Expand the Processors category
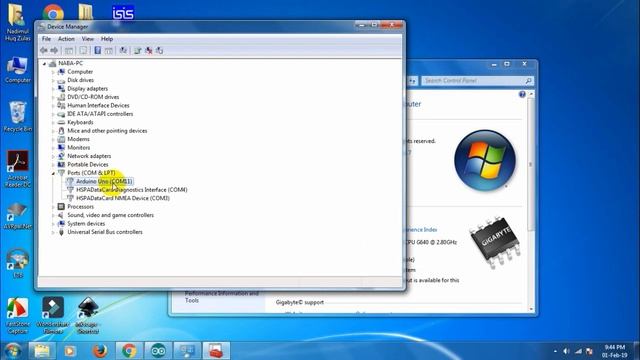The width and height of the screenshot is (640, 360). (x=53, y=207)
